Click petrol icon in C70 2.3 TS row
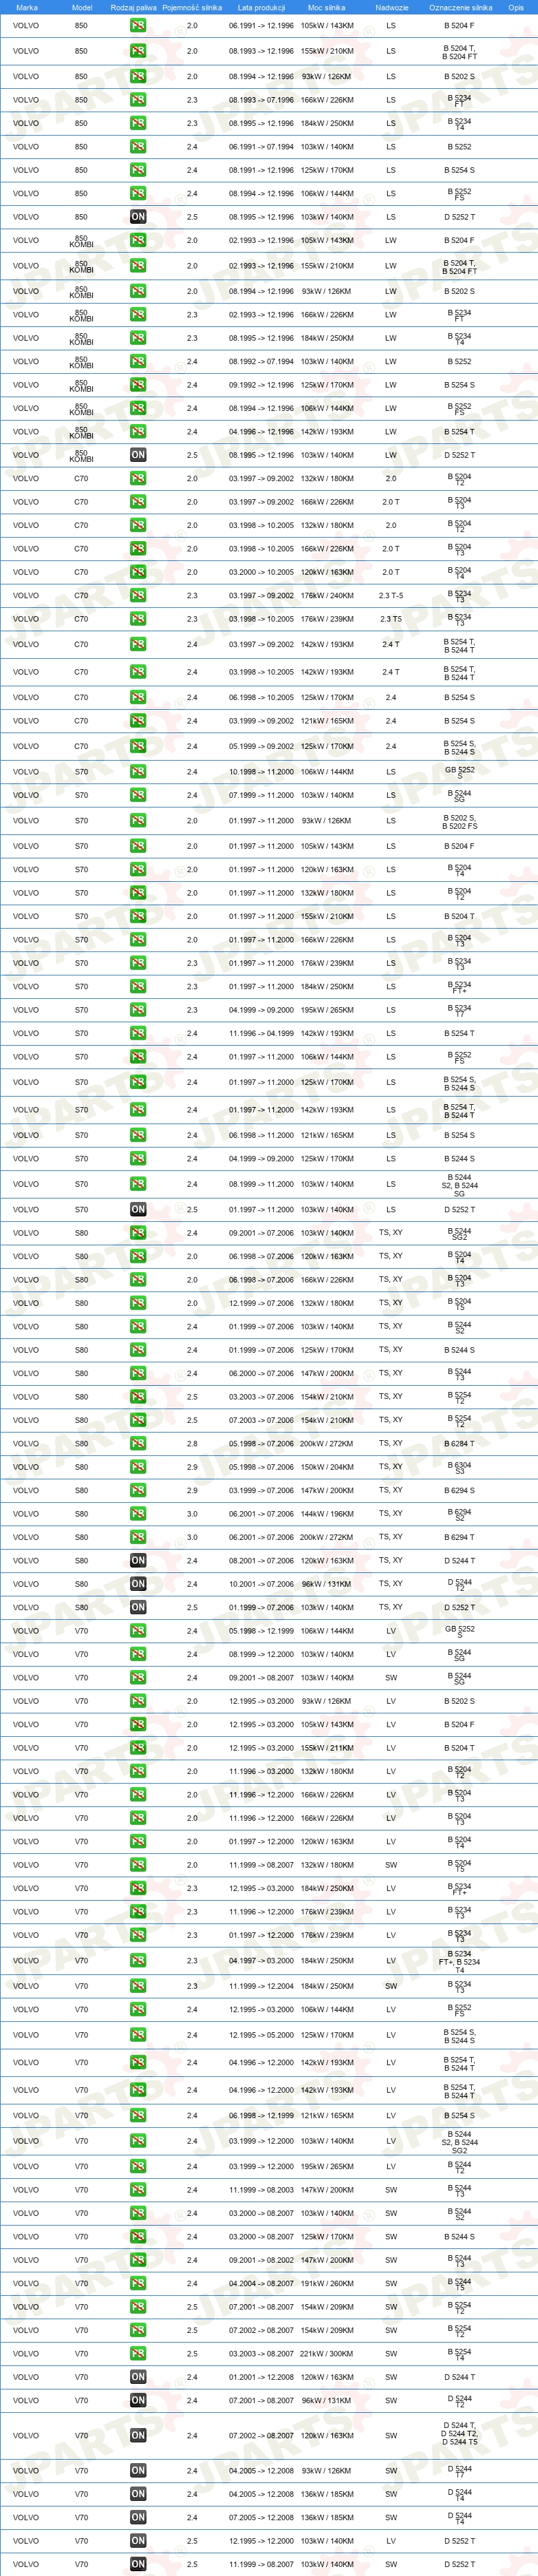Viewport: 538px width, 2576px height. pyautogui.click(x=138, y=619)
